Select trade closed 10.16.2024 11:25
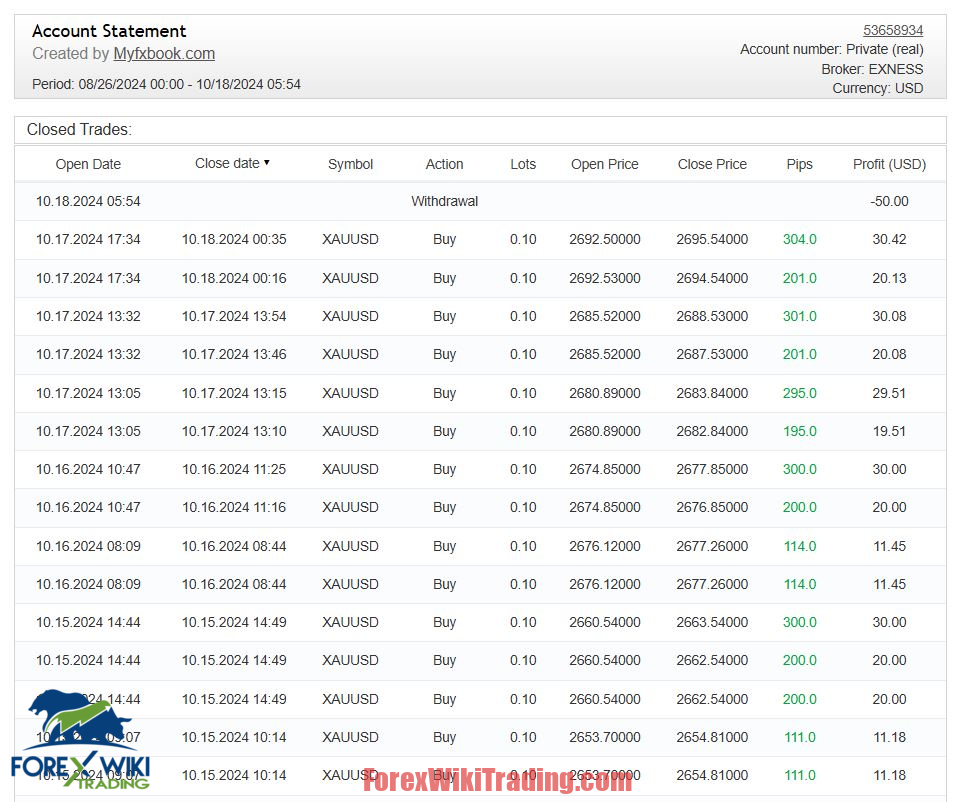This screenshot has height=802, width=977. (234, 469)
